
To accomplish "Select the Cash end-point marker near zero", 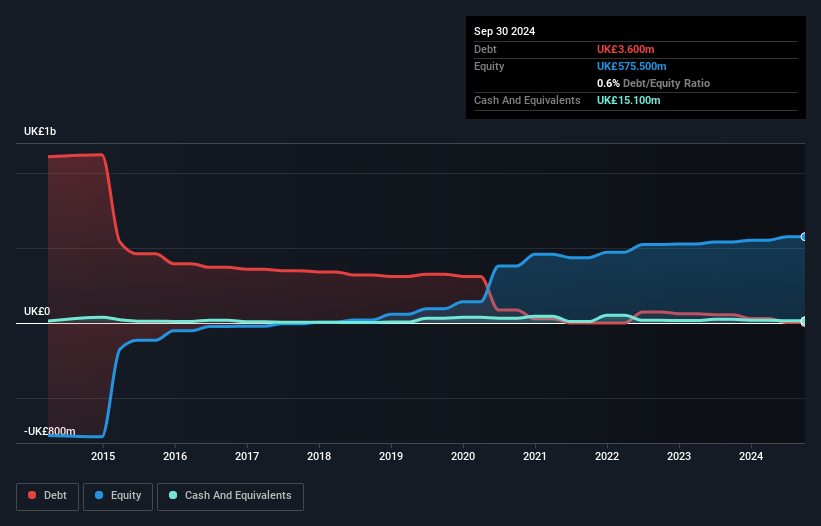I will click(804, 321).
